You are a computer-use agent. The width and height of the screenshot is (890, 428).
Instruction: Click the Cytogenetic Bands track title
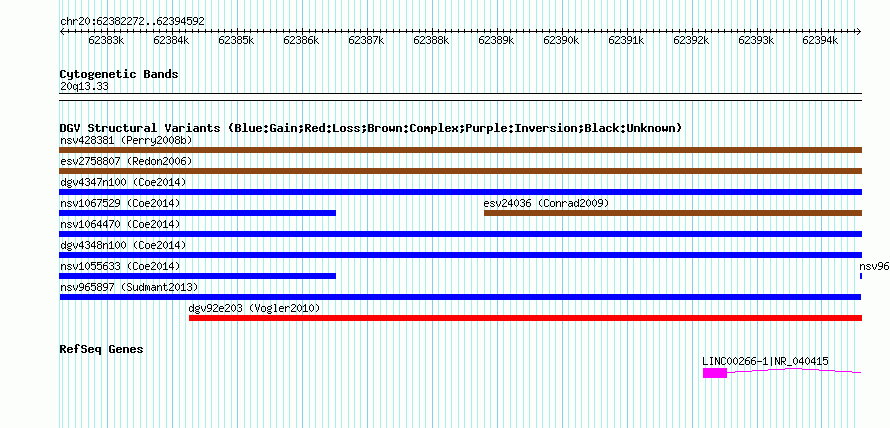(x=119, y=74)
